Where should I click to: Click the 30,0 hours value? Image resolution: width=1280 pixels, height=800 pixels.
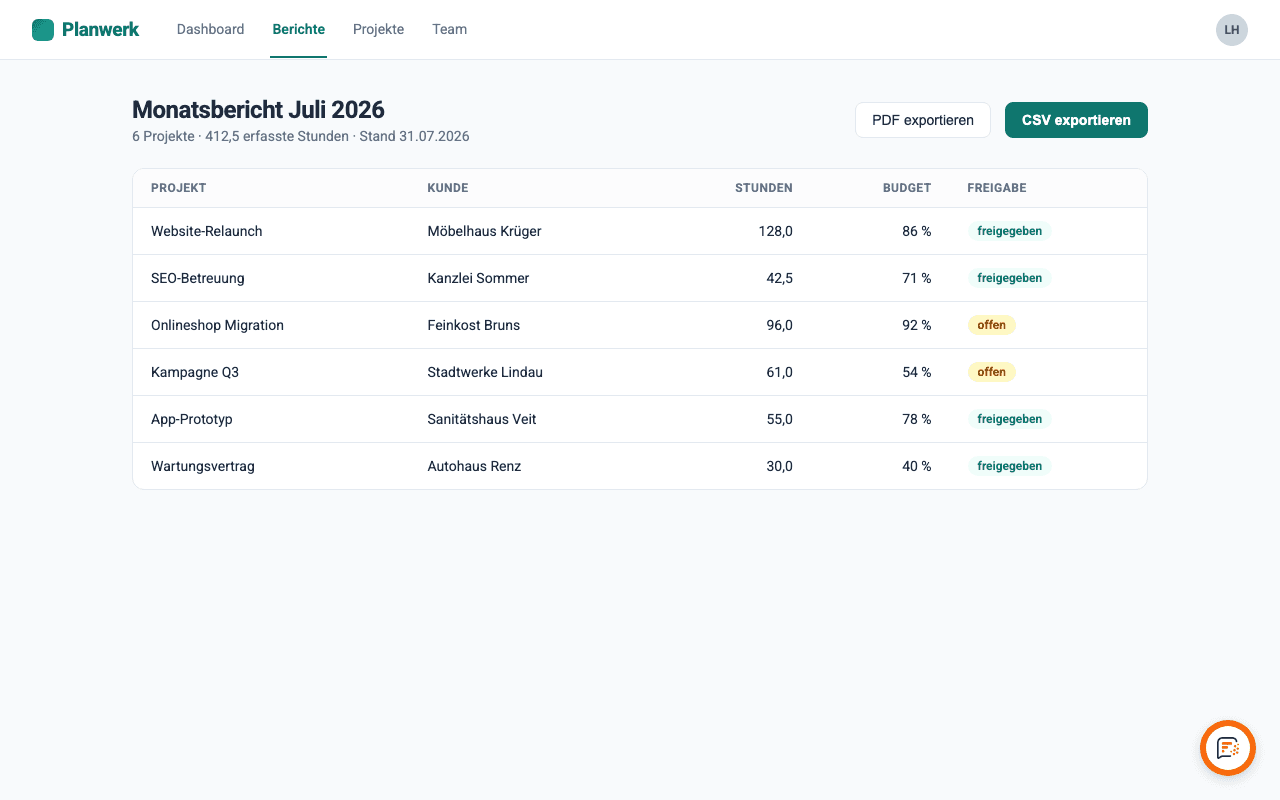(x=779, y=466)
